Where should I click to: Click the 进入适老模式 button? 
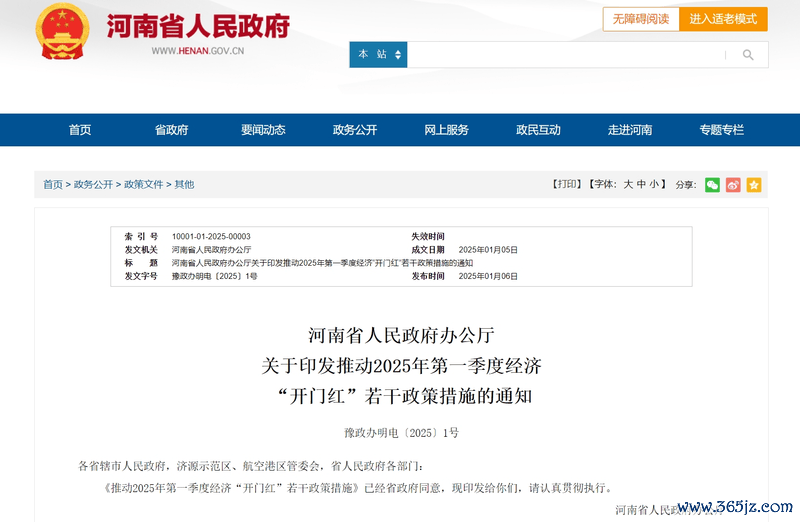723,19
